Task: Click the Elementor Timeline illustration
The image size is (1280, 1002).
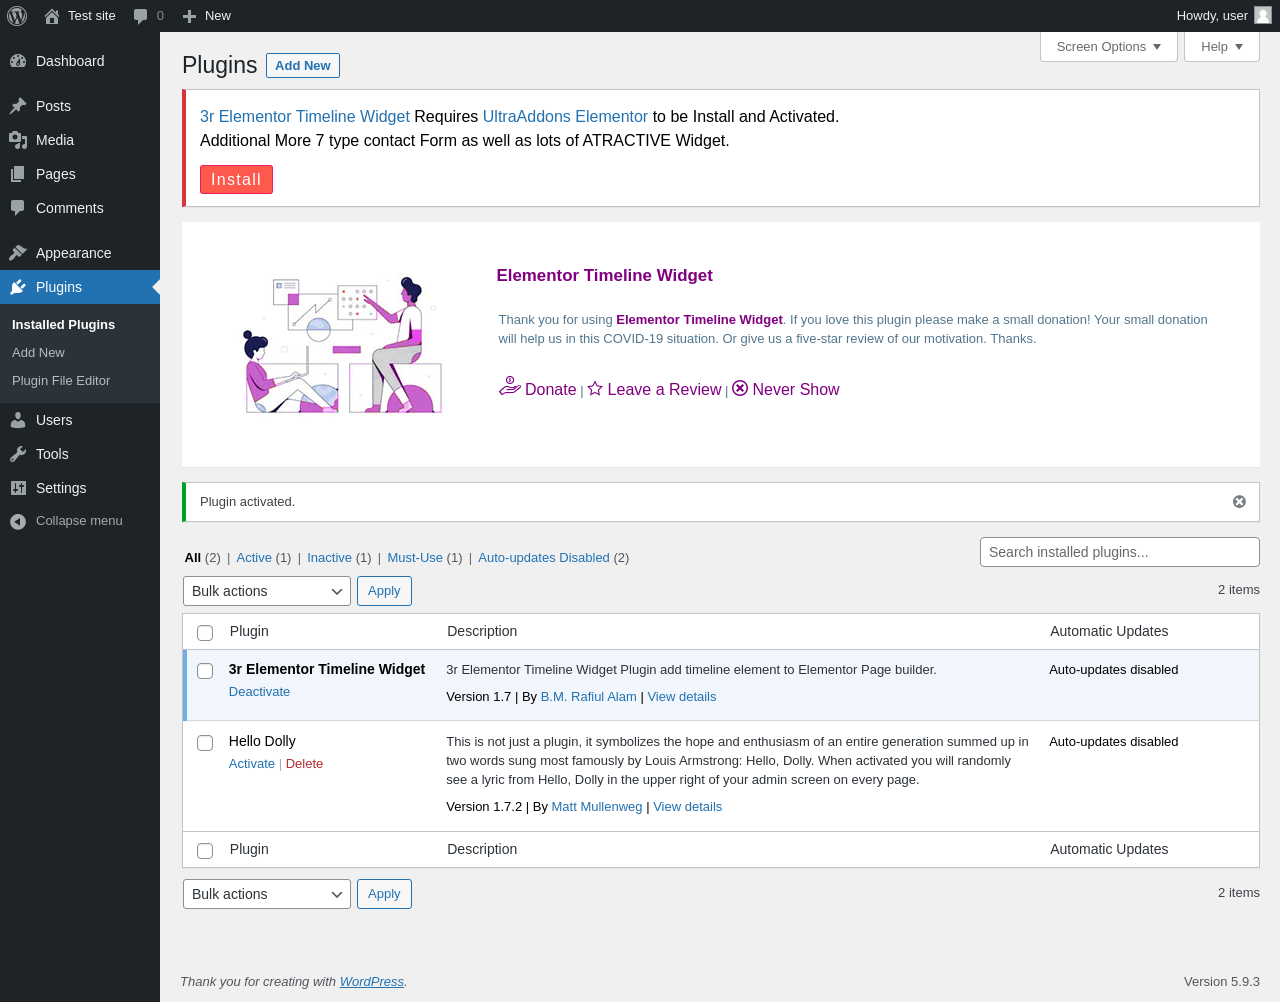Action: tap(343, 345)
